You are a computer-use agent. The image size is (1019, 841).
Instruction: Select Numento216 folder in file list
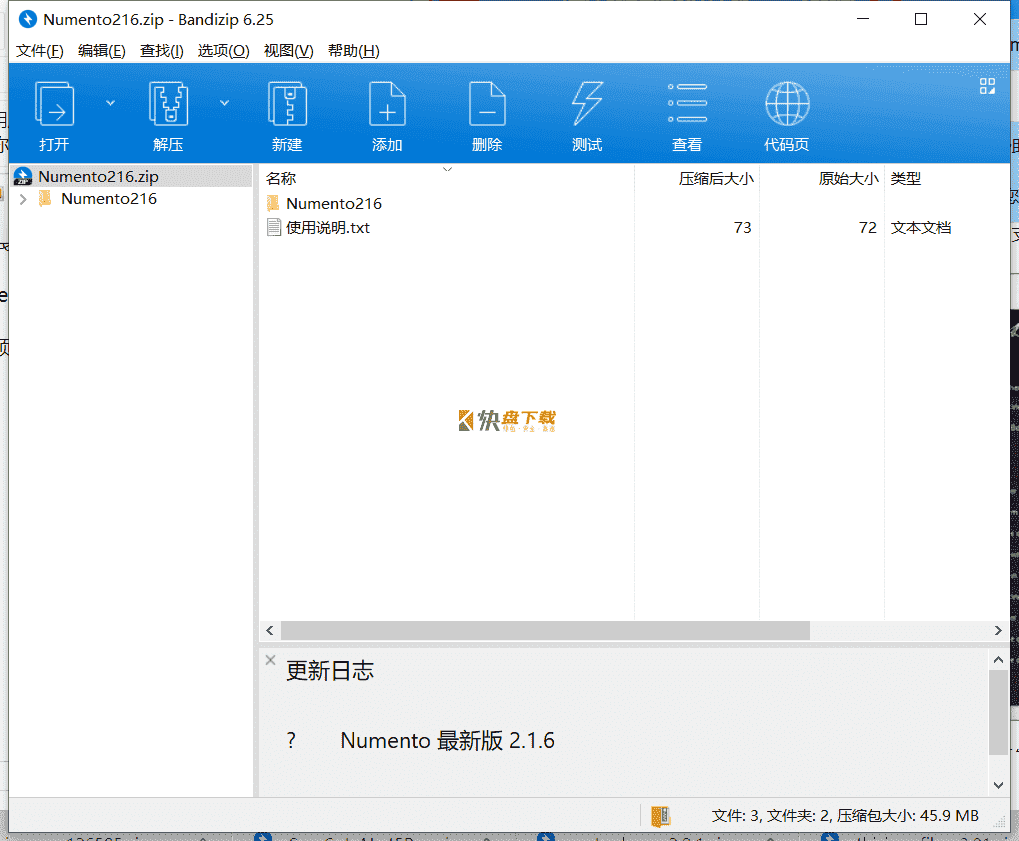point(333,203)
